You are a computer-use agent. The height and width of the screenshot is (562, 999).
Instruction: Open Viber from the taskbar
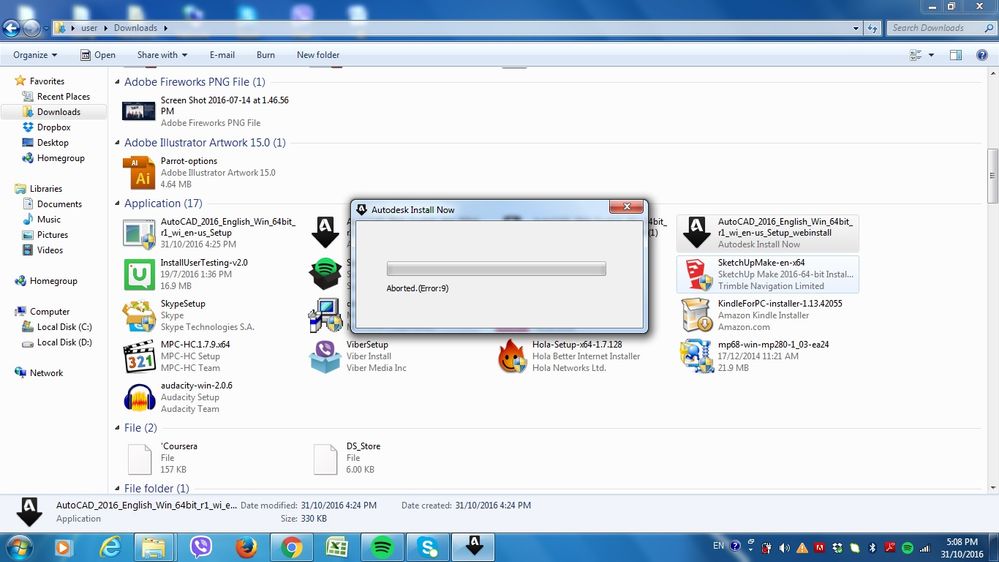201,547
